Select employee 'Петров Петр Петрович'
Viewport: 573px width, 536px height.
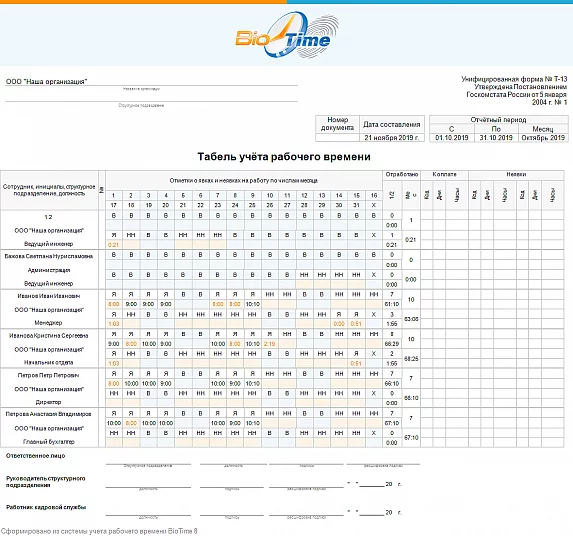tap(49, 376)
